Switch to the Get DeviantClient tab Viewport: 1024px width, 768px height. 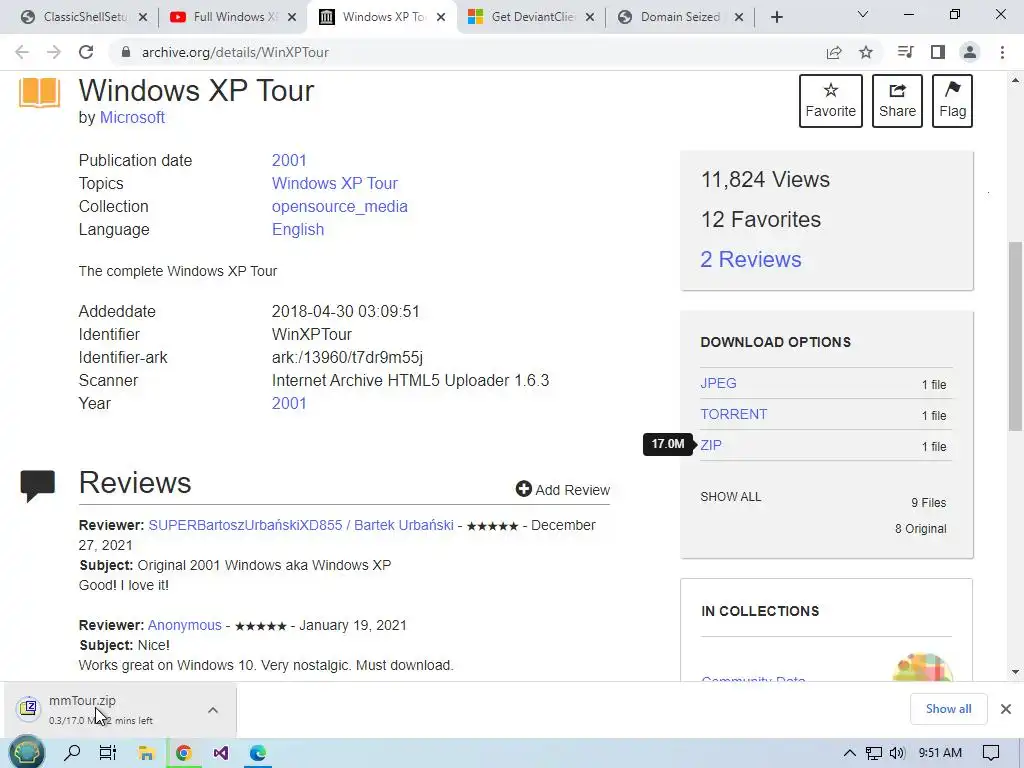pos(531,17)
